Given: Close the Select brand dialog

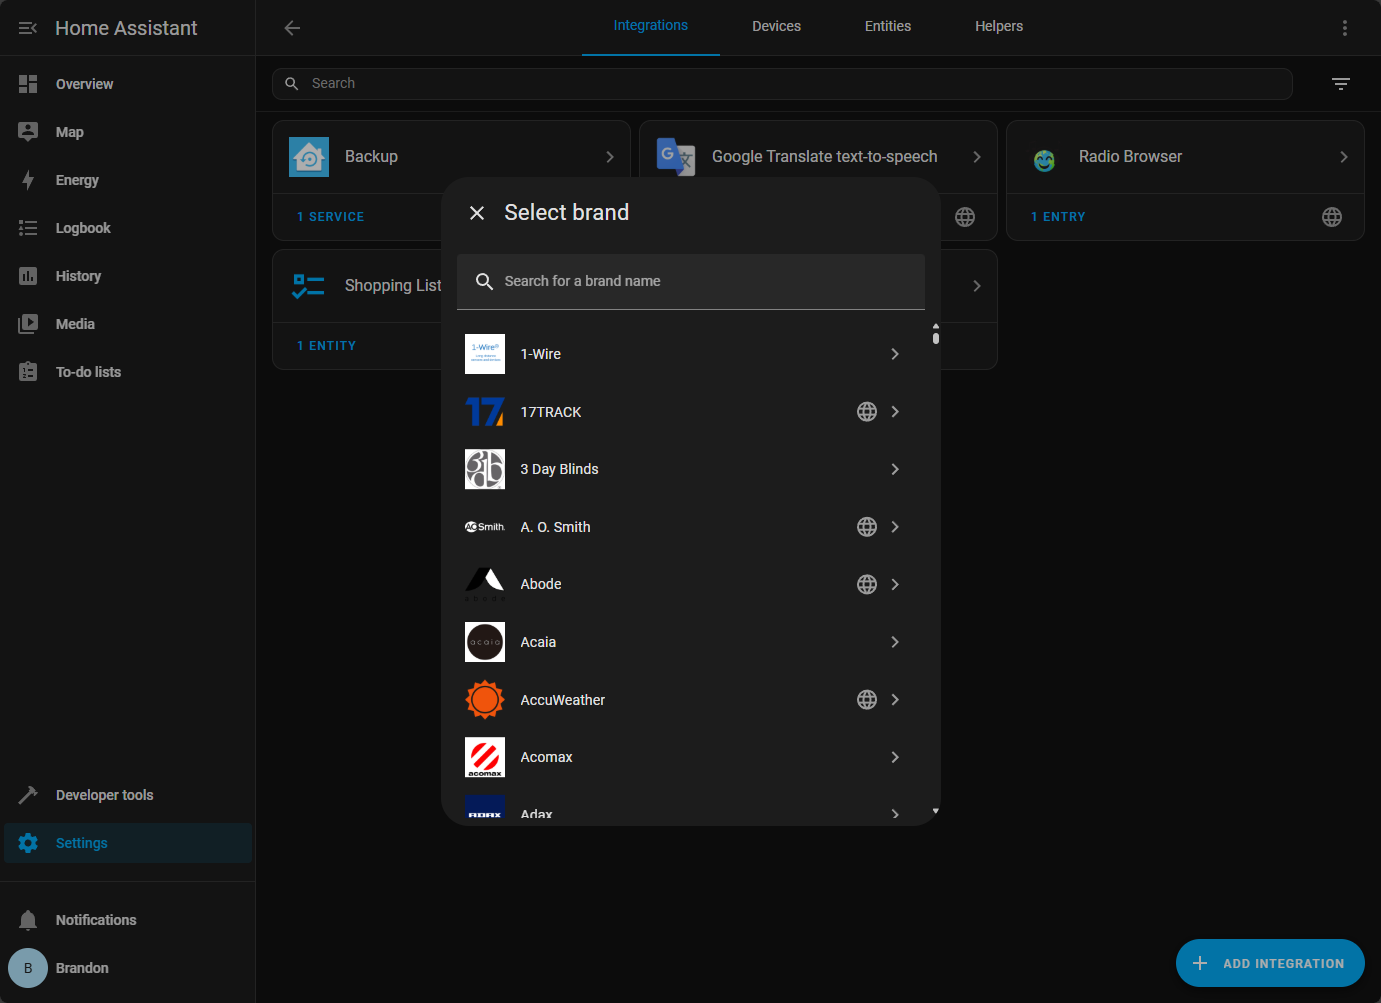Looking at the screenshot, I should coord(477,213).
